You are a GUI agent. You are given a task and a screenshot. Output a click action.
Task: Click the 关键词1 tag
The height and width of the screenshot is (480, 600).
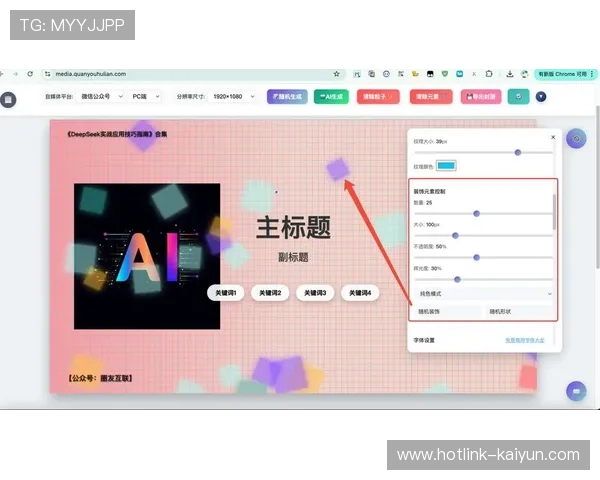tap(225, 293)
